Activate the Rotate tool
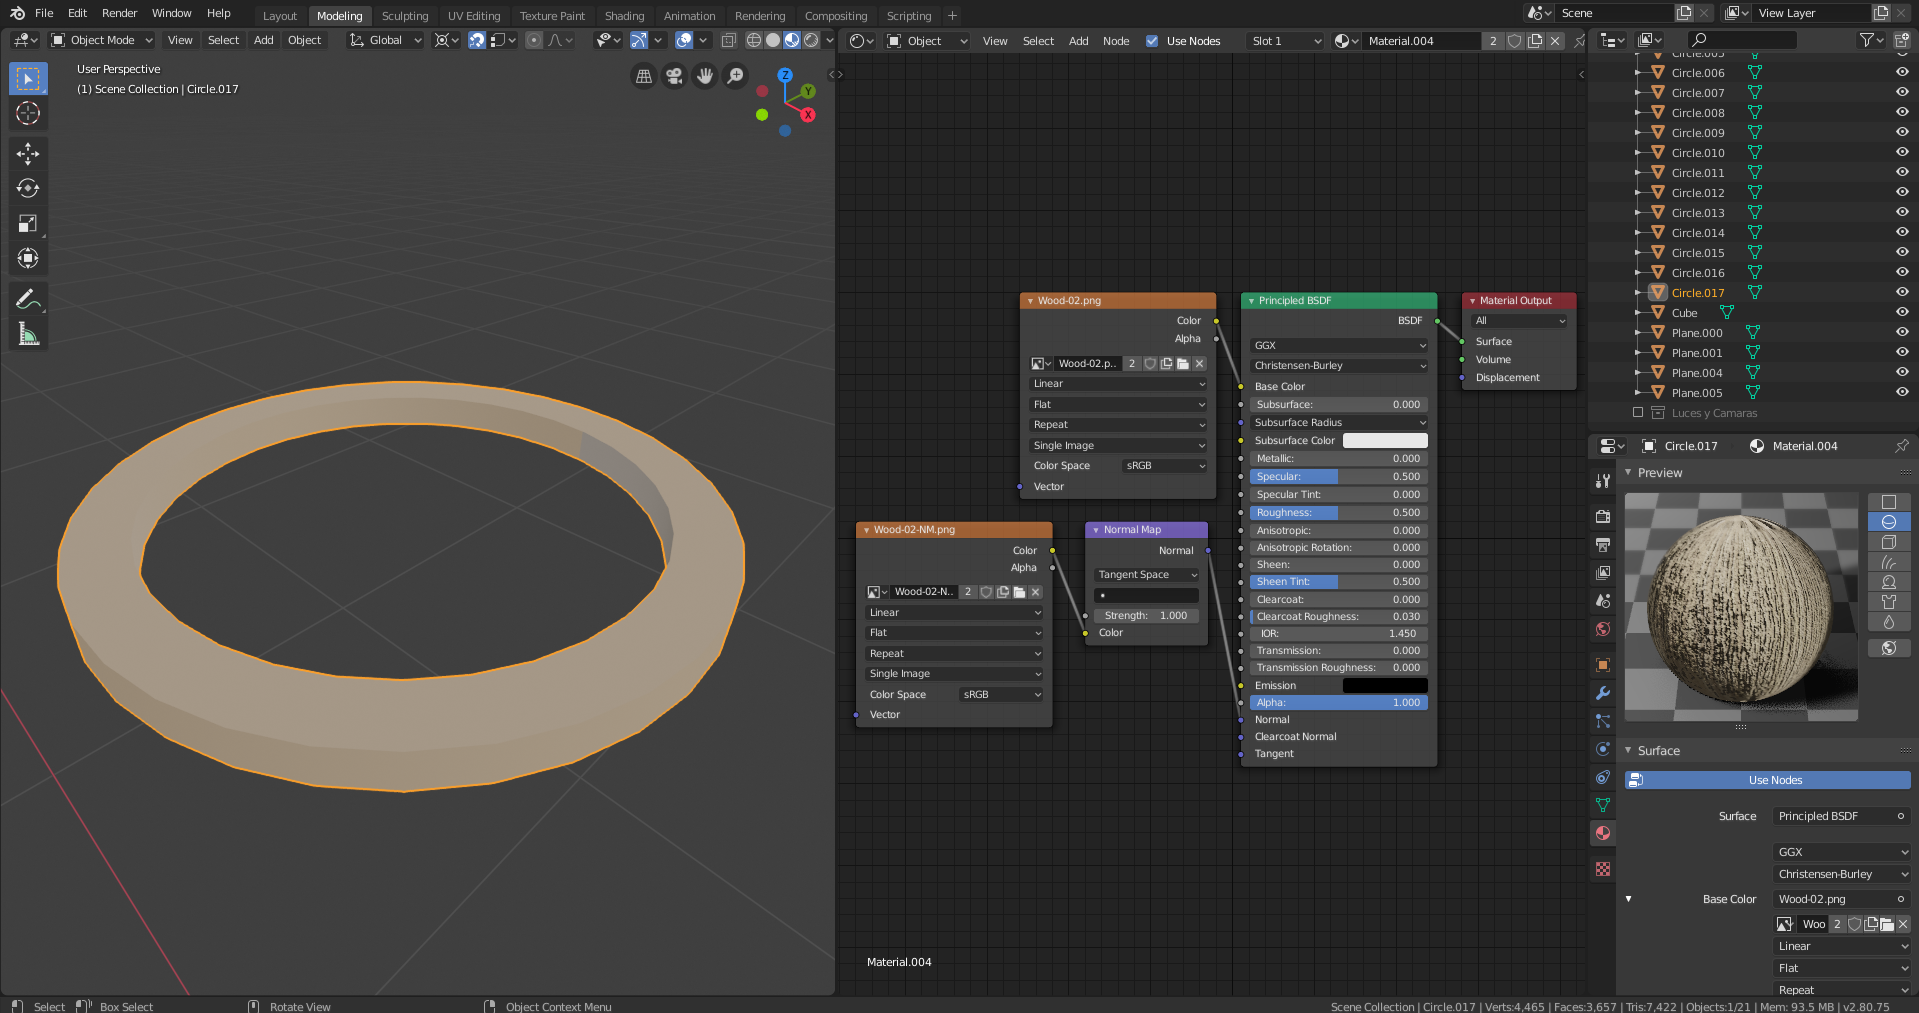 [x=28, y=188]
